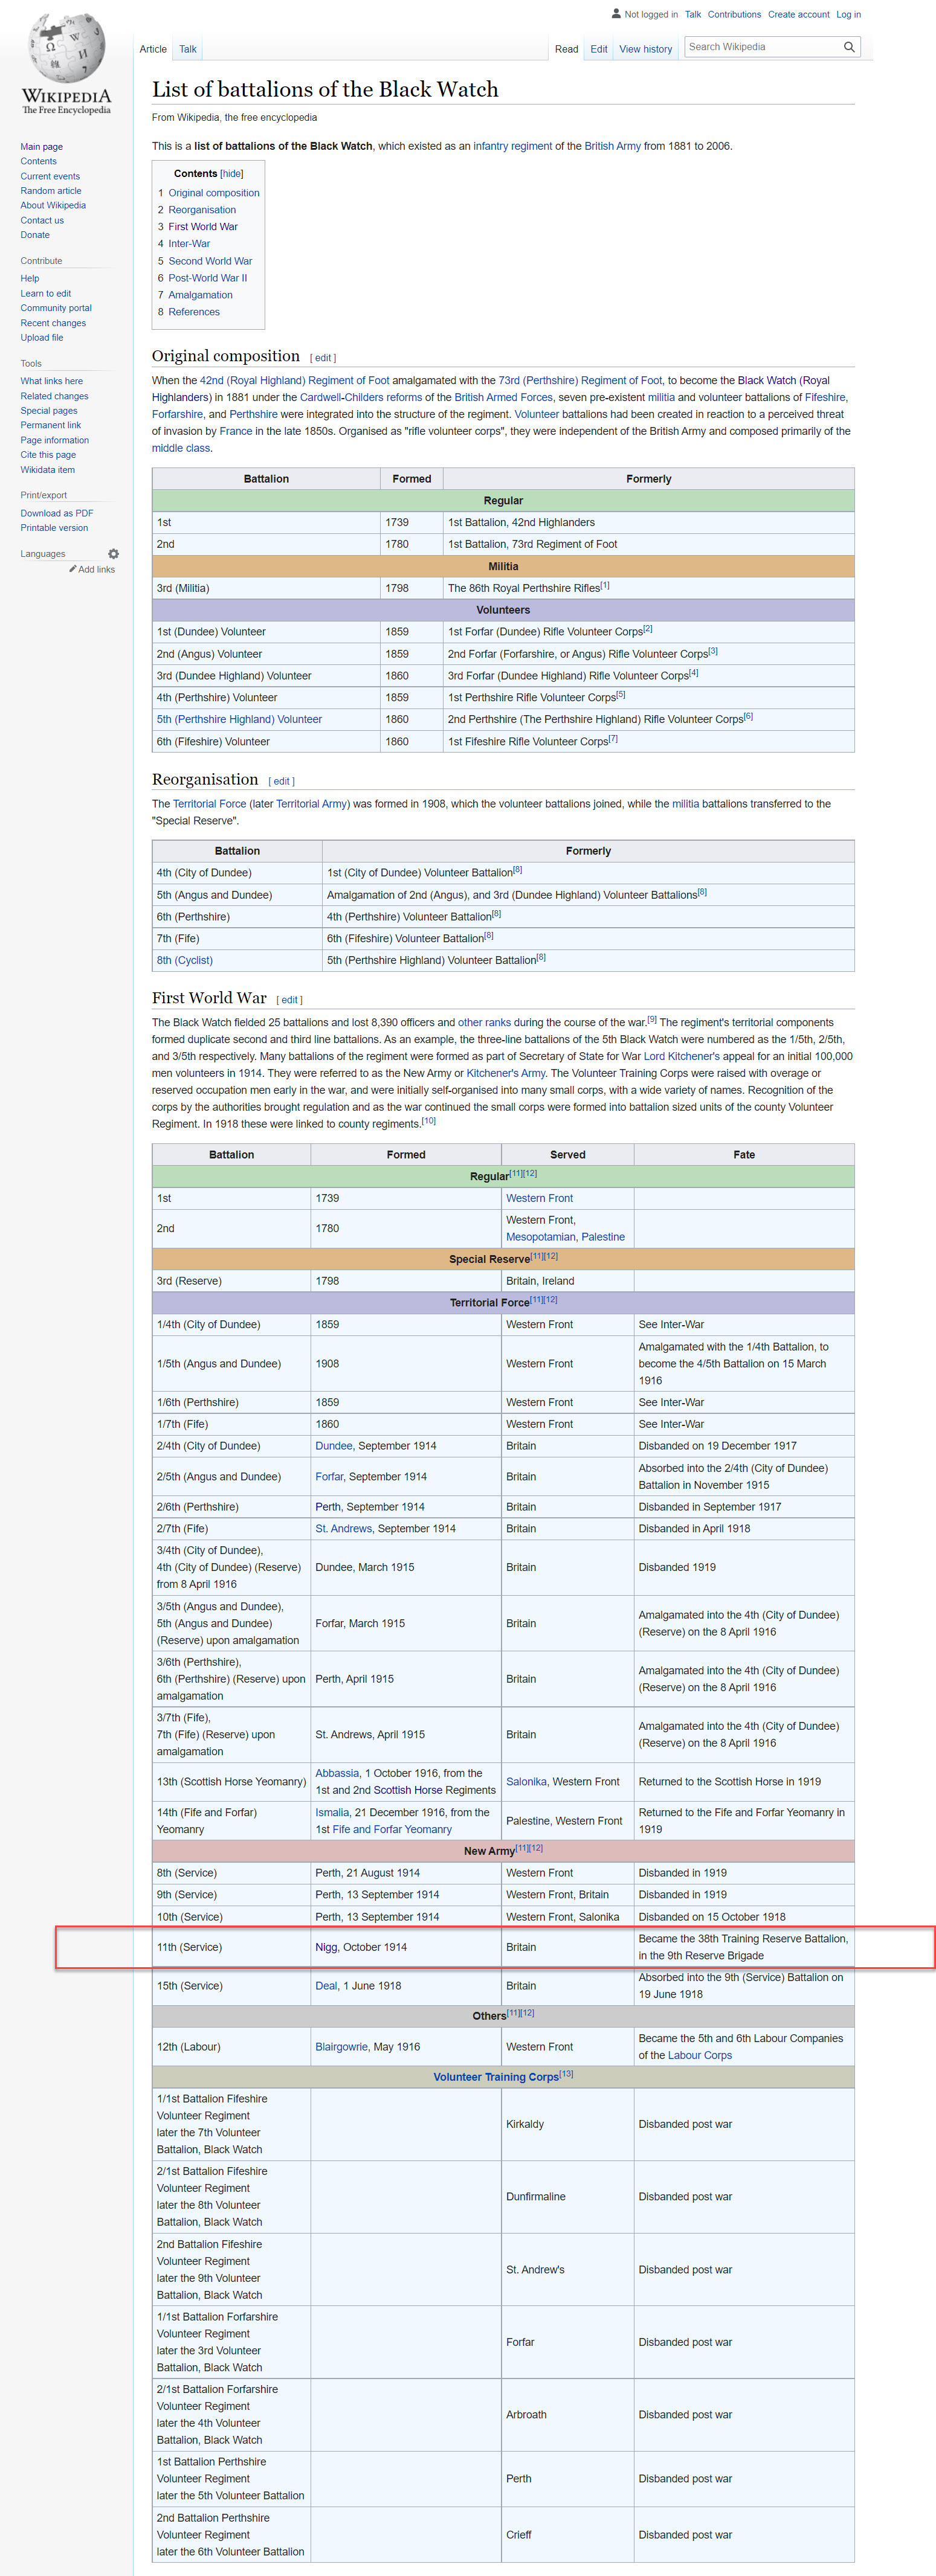This screenshot has width=936, height=2576.
Task: Click Download as PDF in sidebar
Action: tap(56, 513)
